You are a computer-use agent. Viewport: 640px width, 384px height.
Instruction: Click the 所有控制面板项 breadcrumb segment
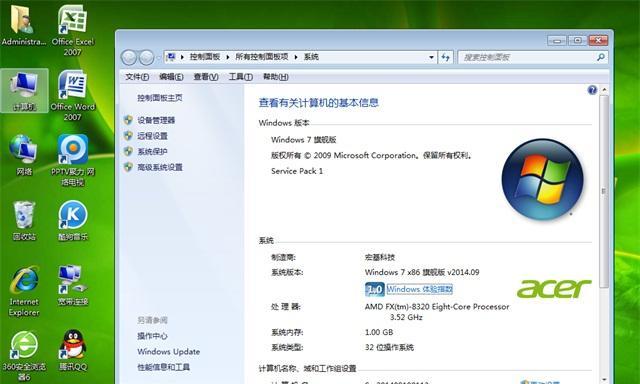pos(262,57)
